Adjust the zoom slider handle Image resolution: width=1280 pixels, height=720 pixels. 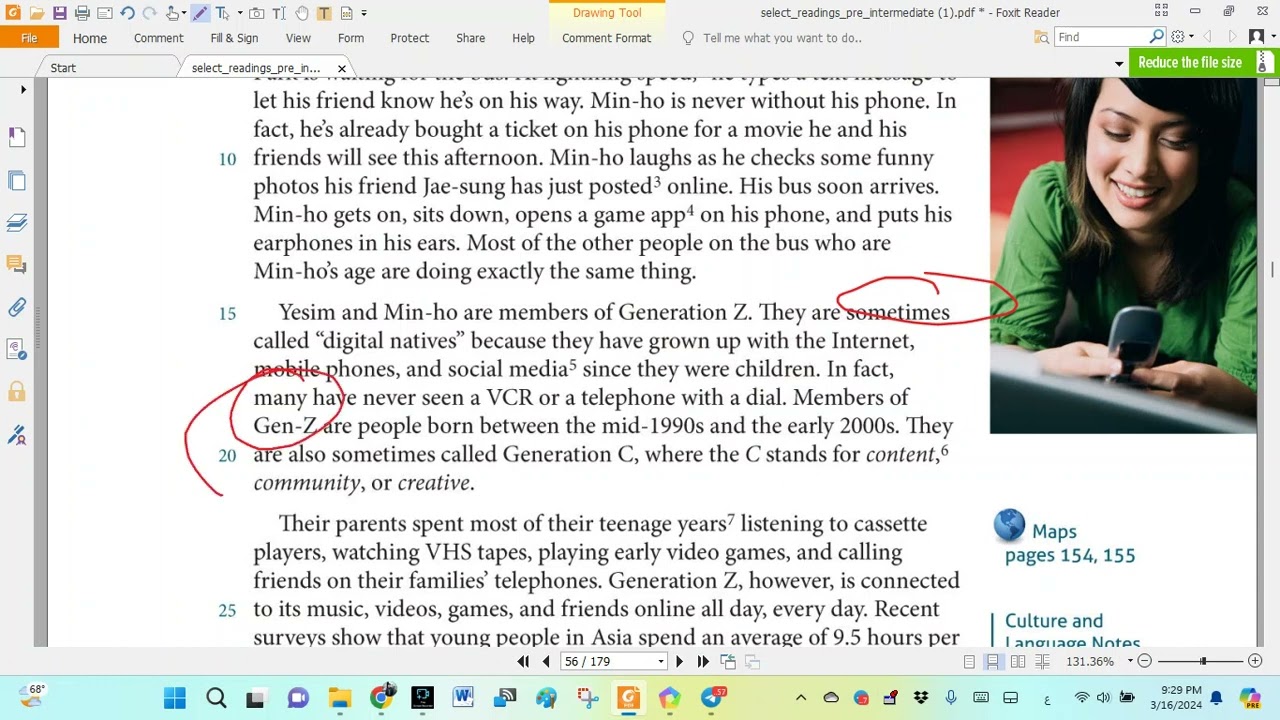pos(1203,661)
